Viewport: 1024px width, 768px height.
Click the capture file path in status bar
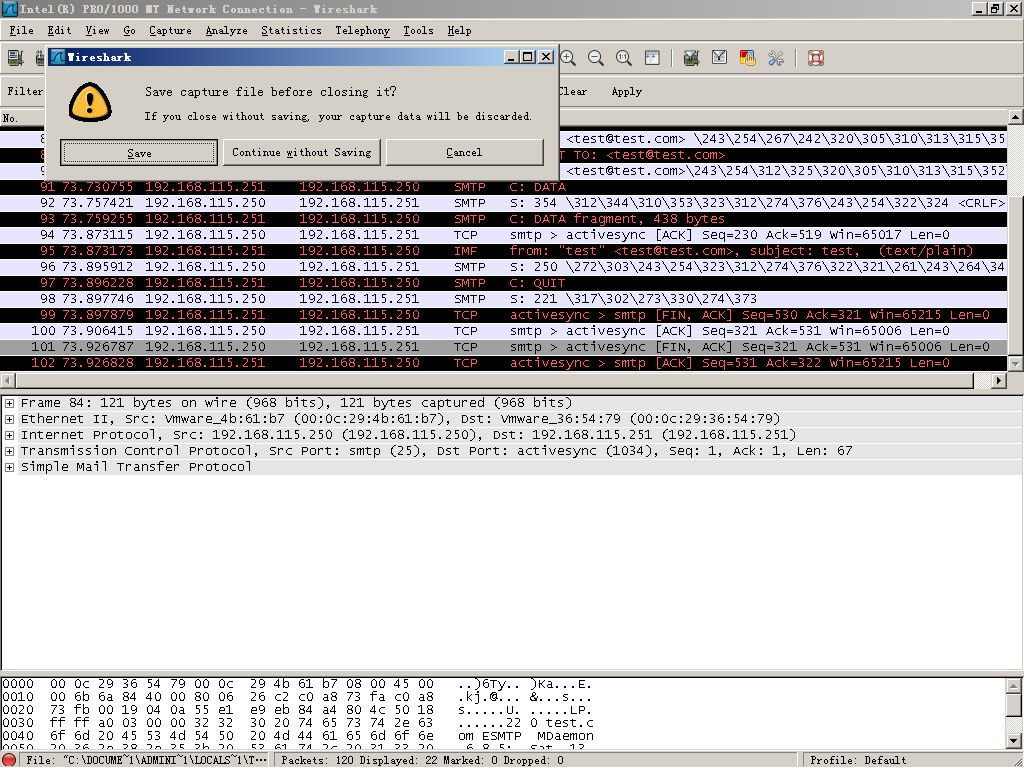pos(146,760)
